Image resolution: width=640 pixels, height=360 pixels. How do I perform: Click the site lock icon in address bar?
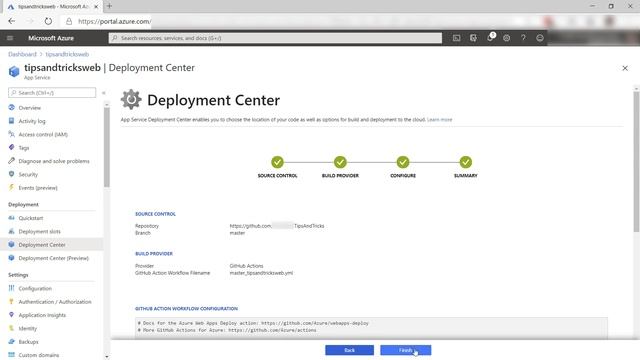(x=69, y=21)
